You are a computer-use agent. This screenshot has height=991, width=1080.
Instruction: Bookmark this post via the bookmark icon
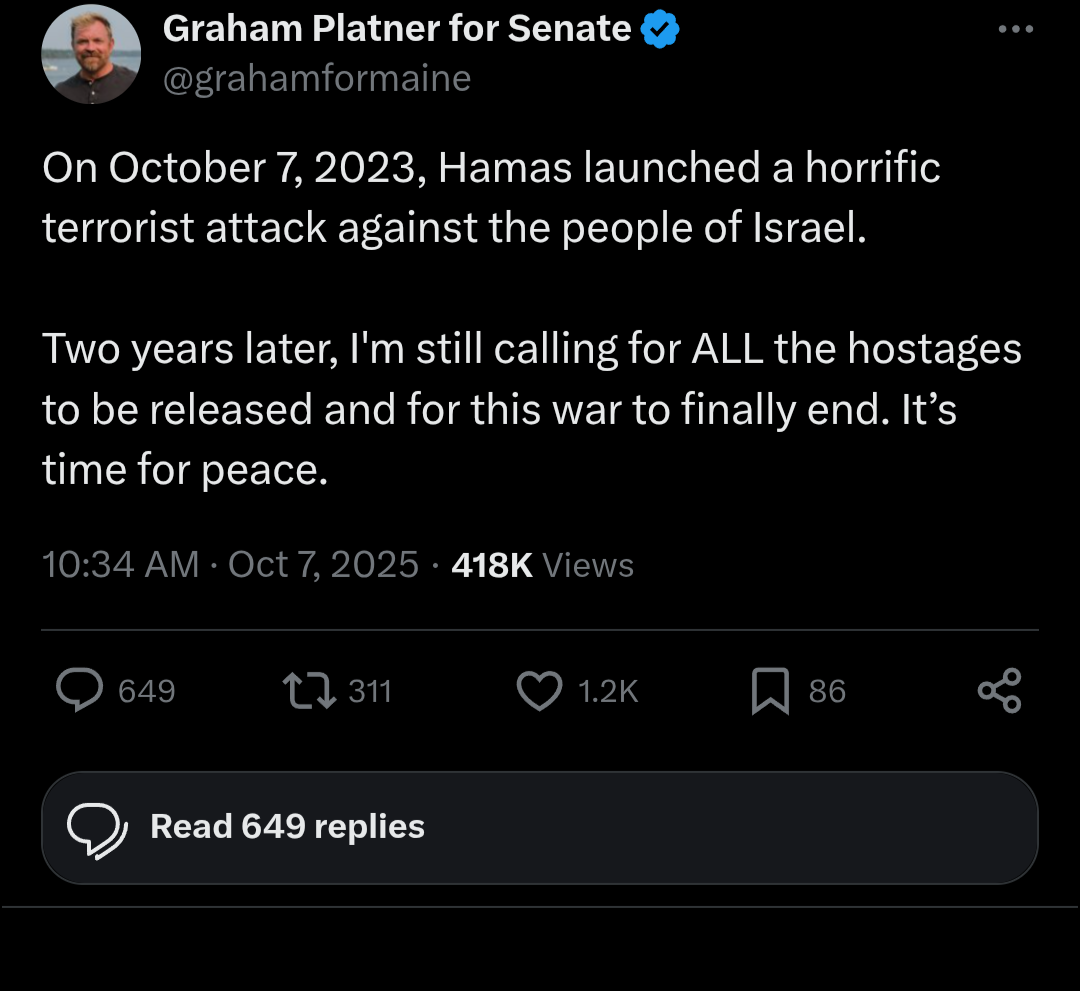[x=770, y=691]
